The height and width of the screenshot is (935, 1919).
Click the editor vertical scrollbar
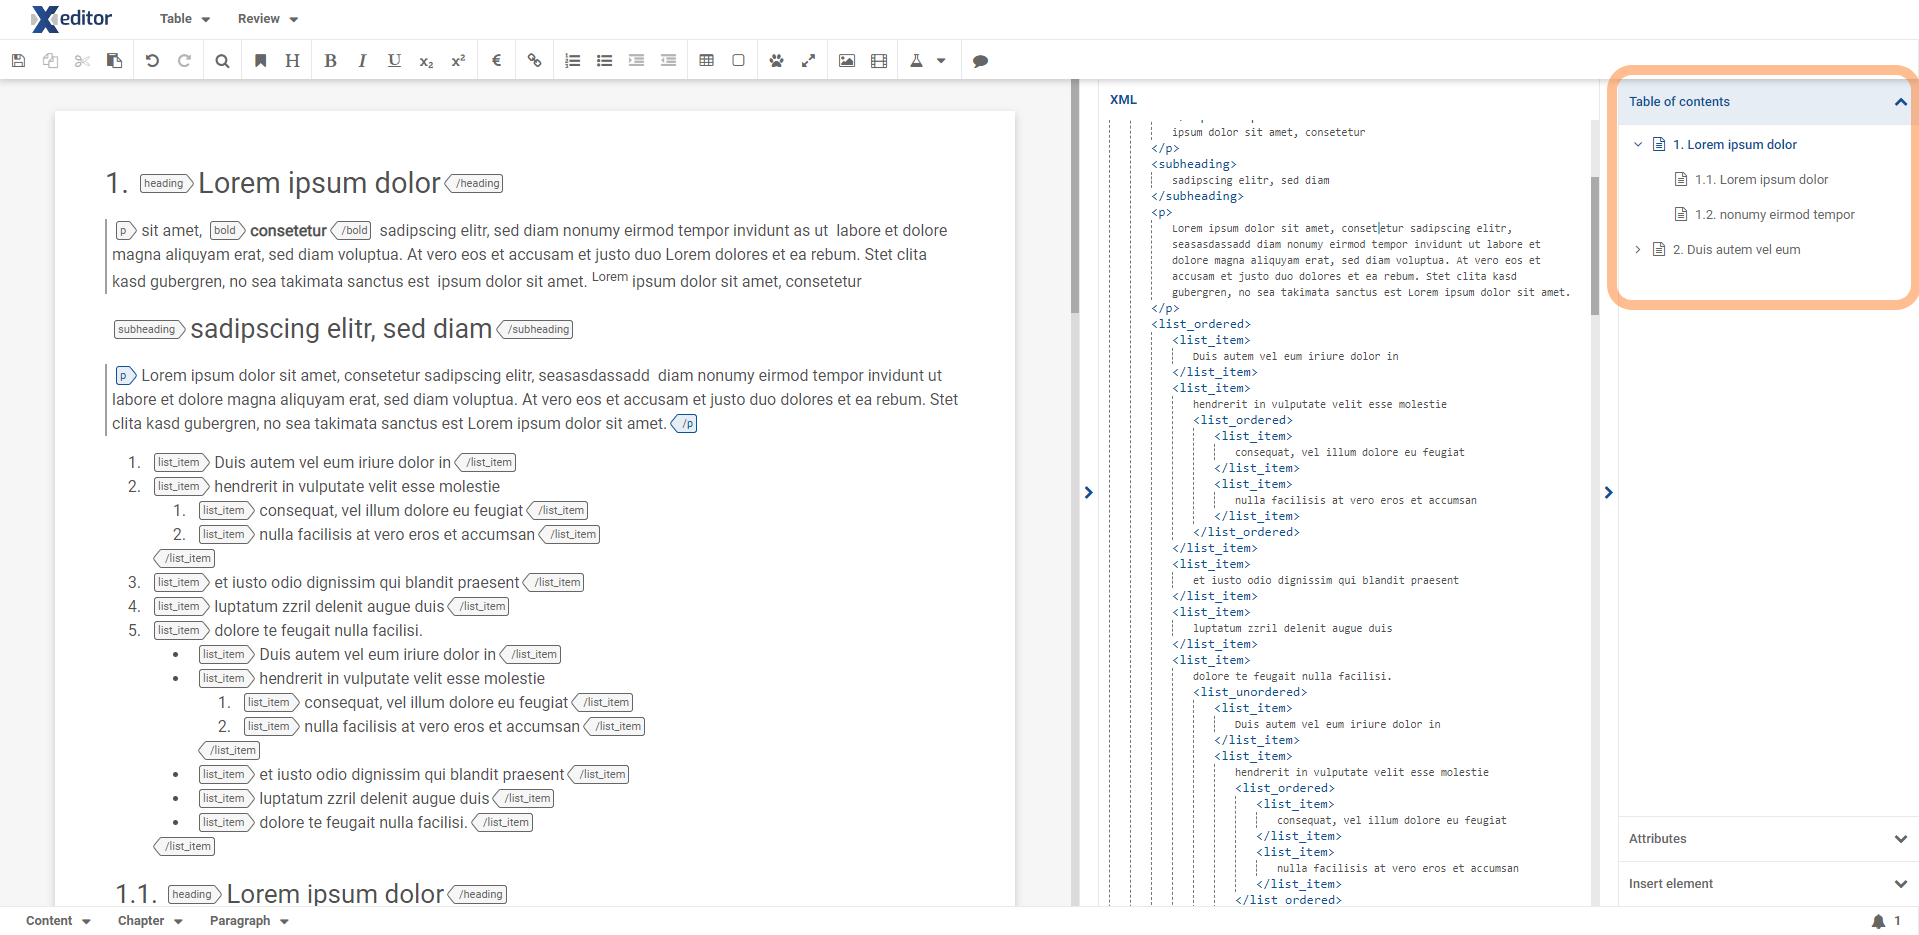pyautogui.click(x=1075, y=197)
